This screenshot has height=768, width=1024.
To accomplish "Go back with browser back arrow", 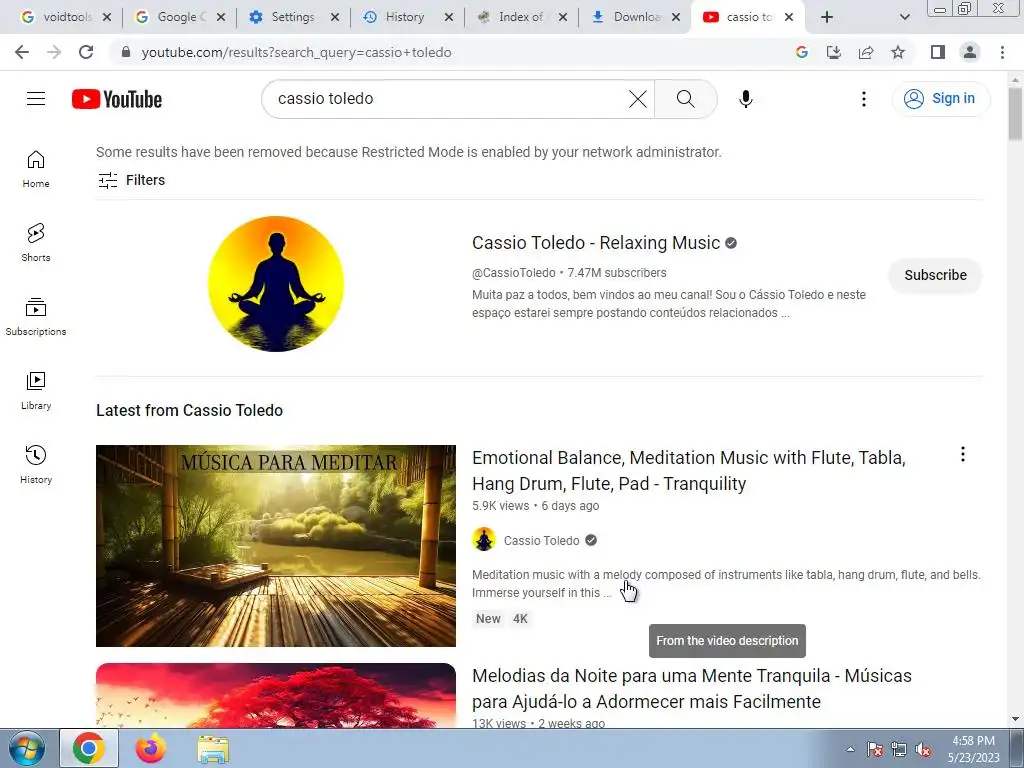I will click(22, 52).
